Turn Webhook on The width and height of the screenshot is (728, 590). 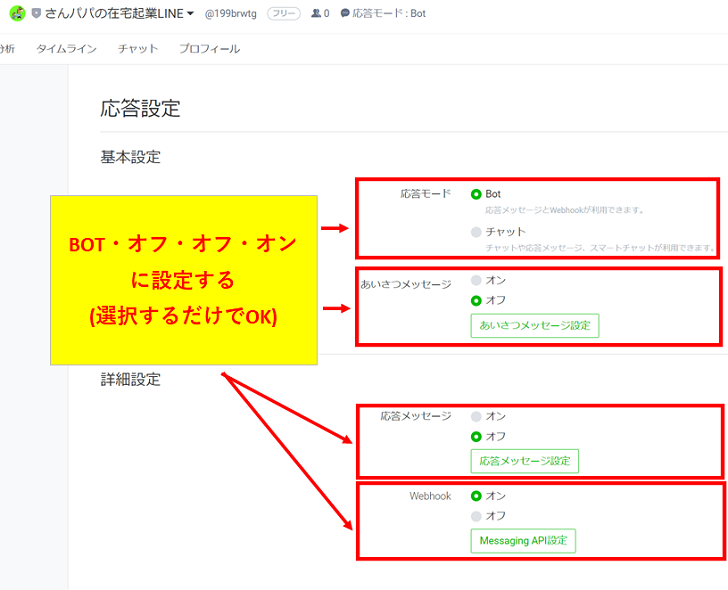[476, 496]
